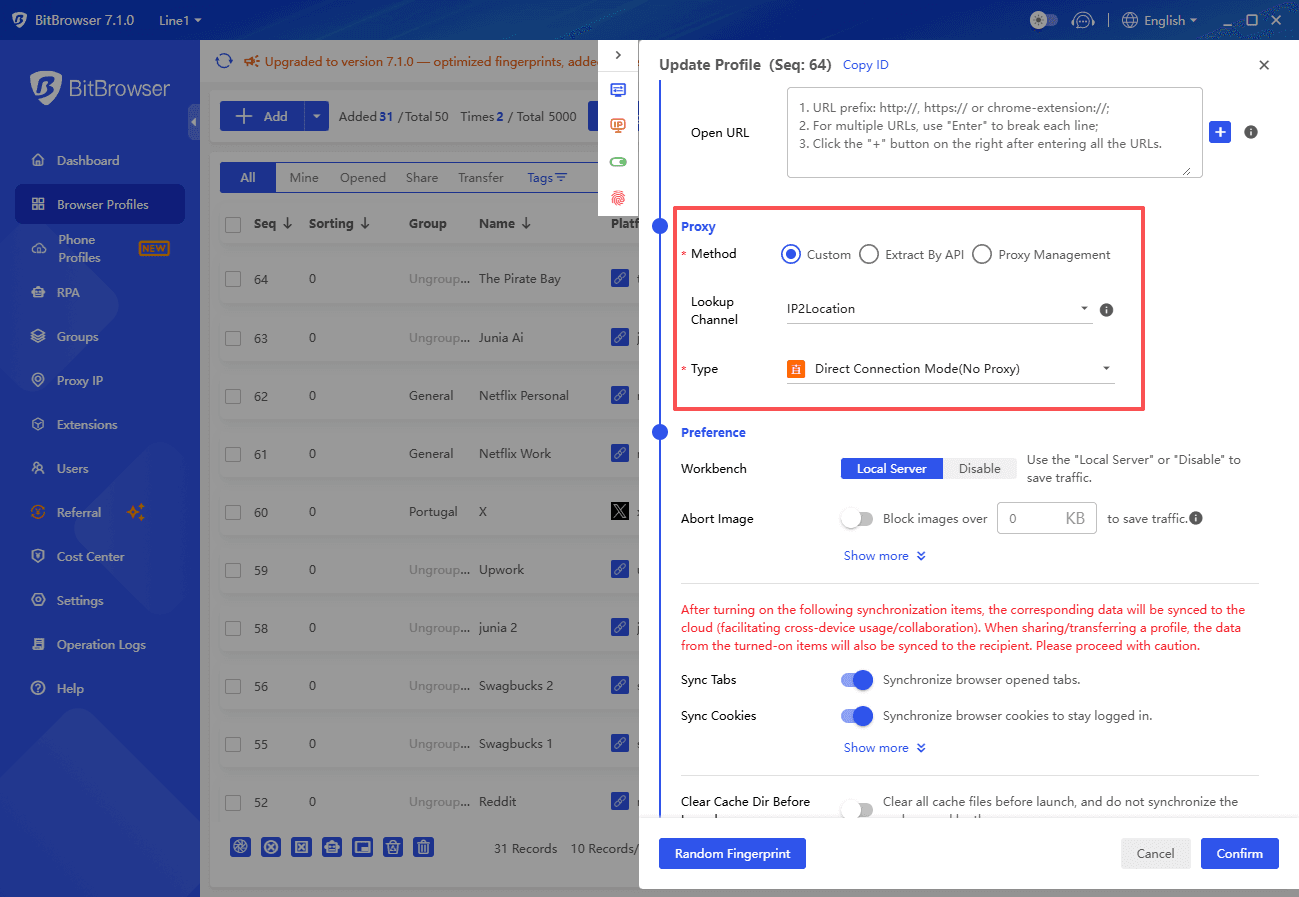Toggle the Abort Image switch

(857, 518)
